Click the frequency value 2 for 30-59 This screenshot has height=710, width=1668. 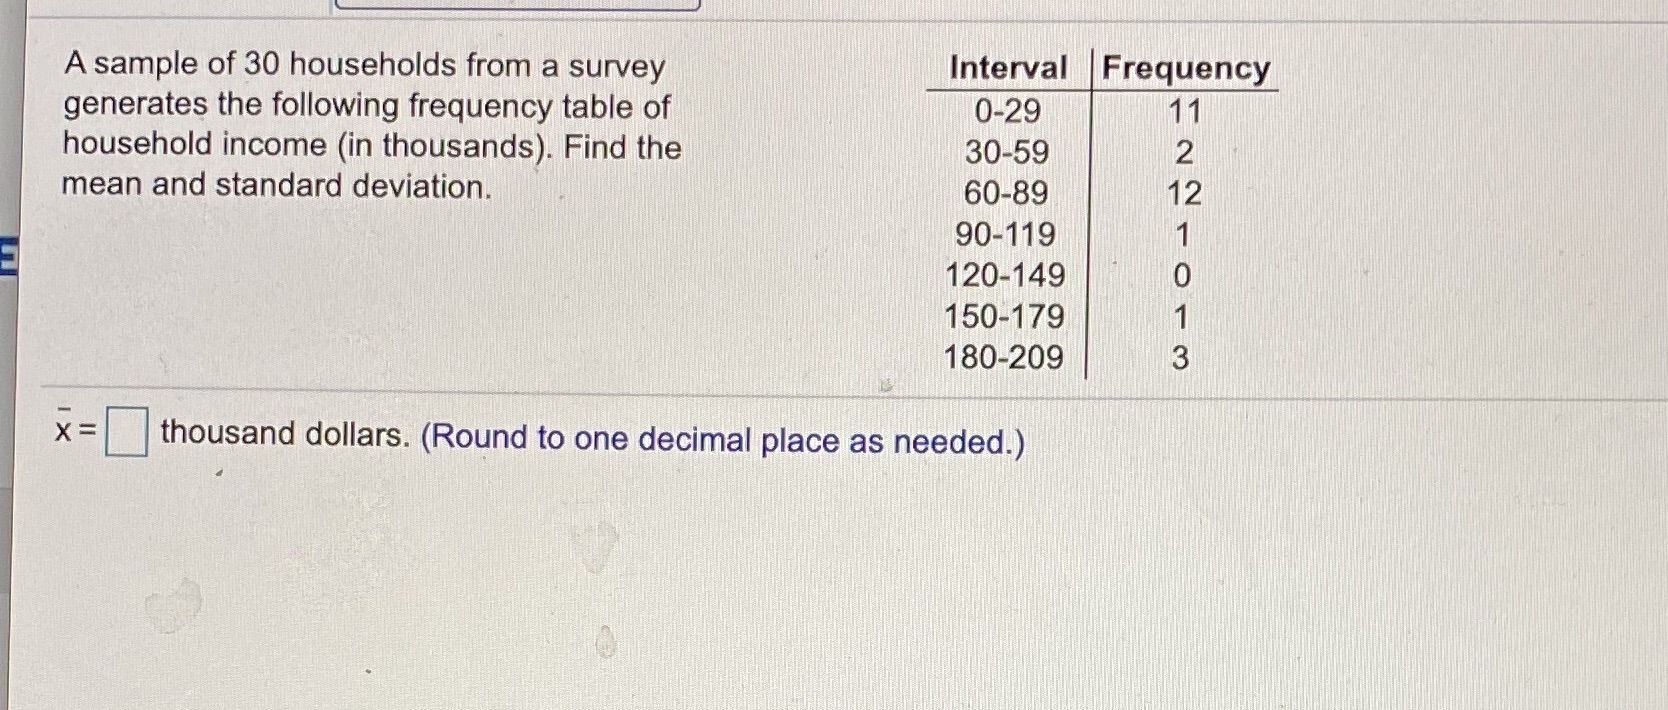(x=1184, y=153)
